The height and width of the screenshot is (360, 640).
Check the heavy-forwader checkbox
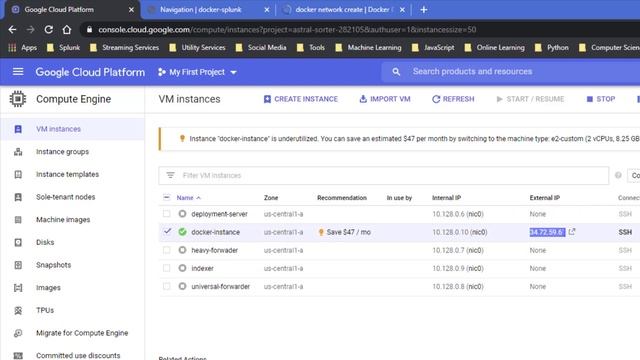pos(167,250)
